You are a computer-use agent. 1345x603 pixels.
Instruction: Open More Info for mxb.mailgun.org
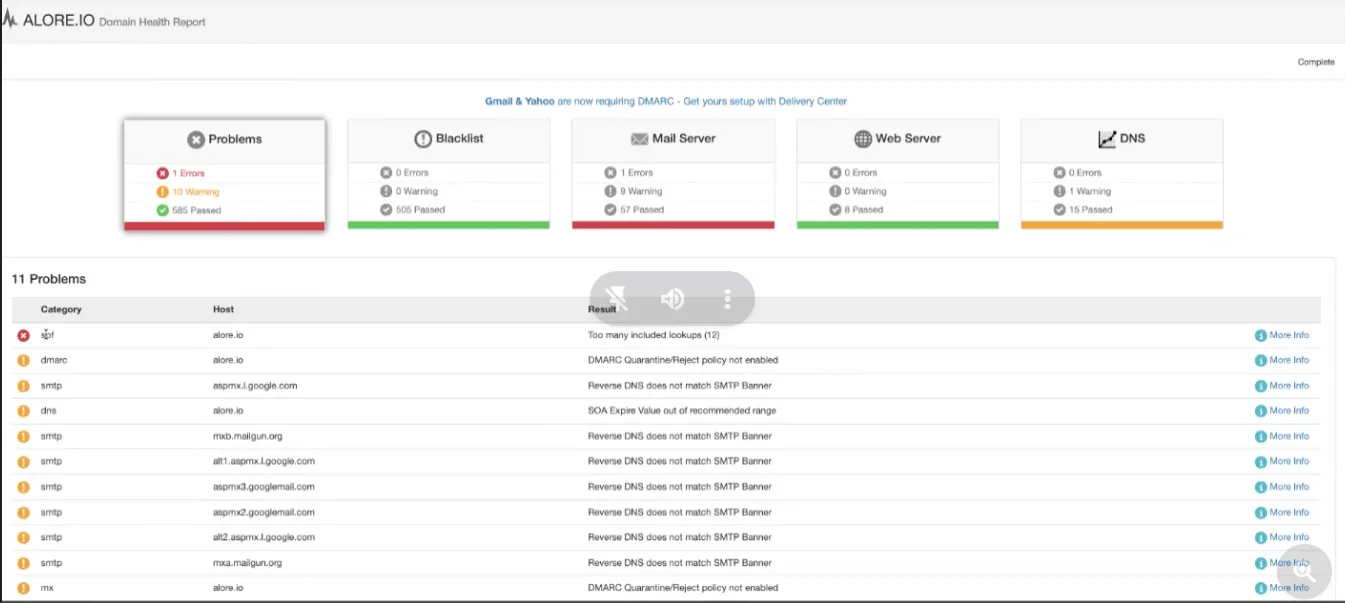tap(1282, 436)
